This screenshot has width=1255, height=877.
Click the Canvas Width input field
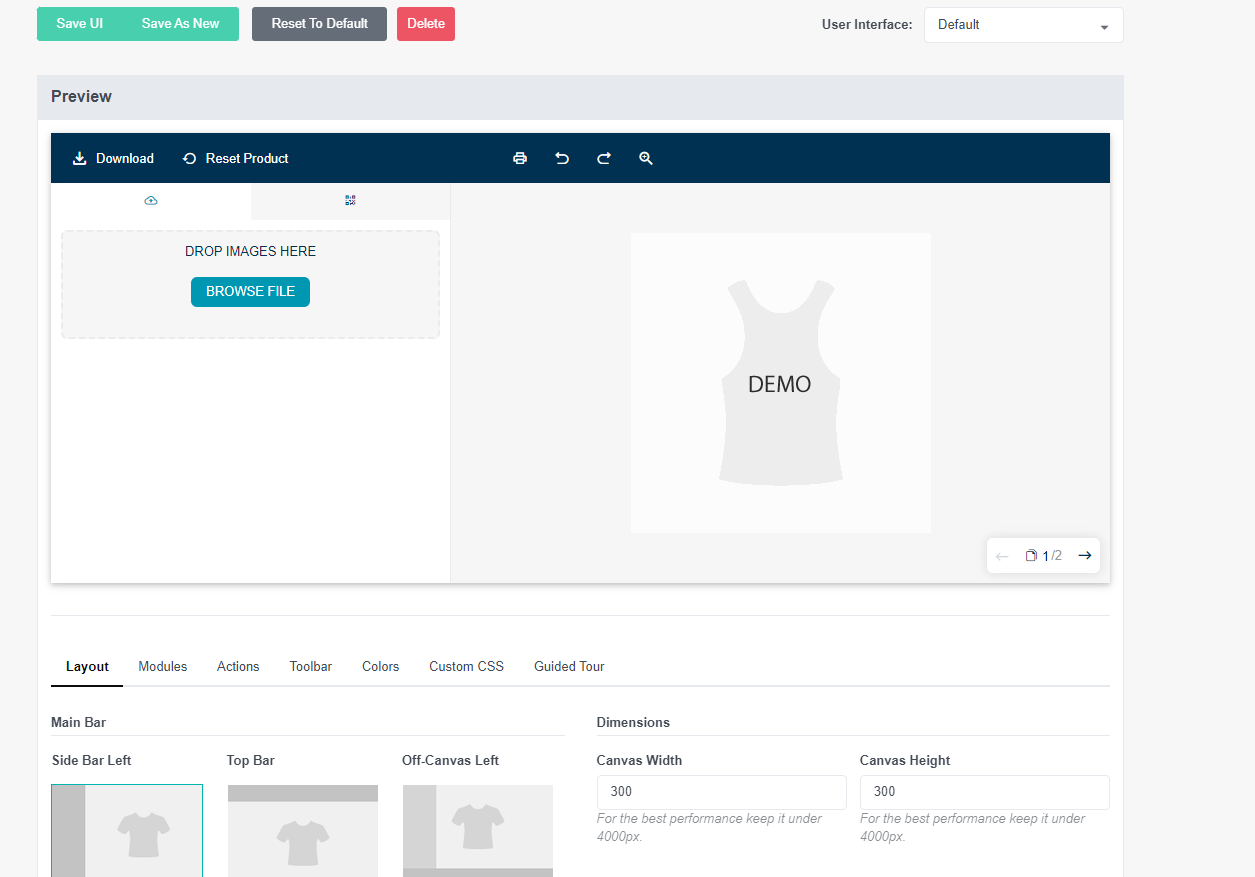(722, 792)
